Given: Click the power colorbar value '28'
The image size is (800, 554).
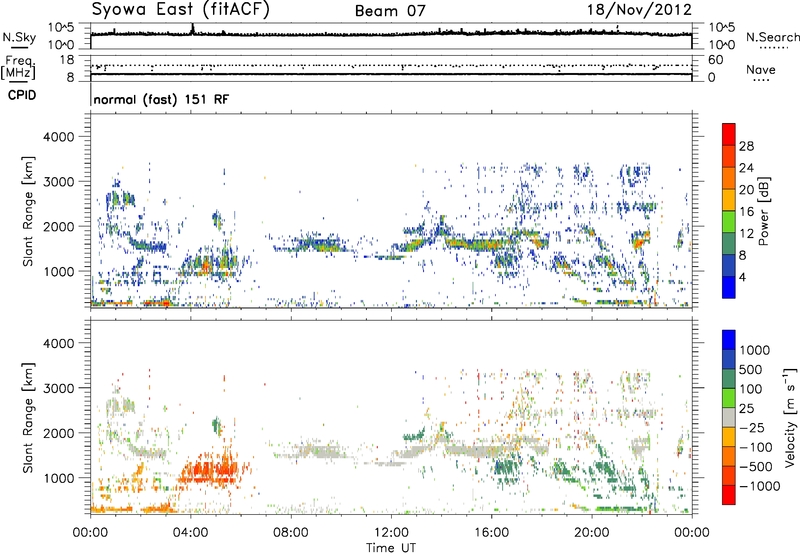Looking at the screenshot, I should click(x=746, y=146).
